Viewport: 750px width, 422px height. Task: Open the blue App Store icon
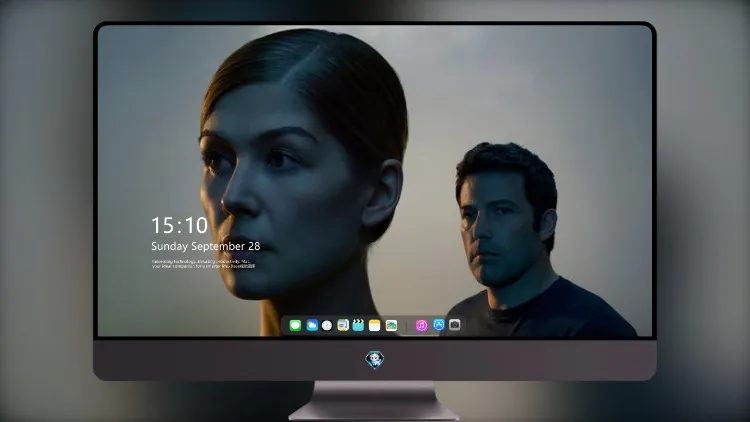[x=439, y=325]
